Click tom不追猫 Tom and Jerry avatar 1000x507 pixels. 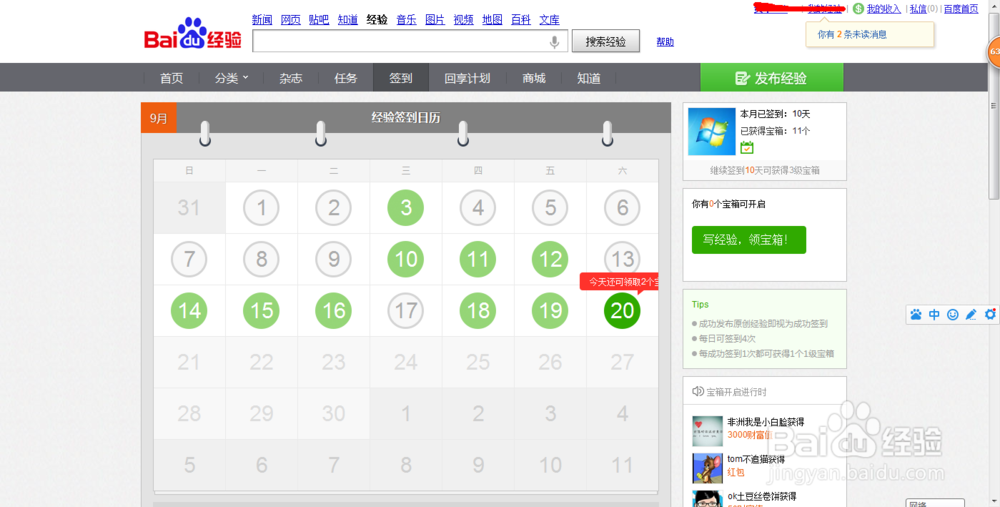tap(707, 468)
